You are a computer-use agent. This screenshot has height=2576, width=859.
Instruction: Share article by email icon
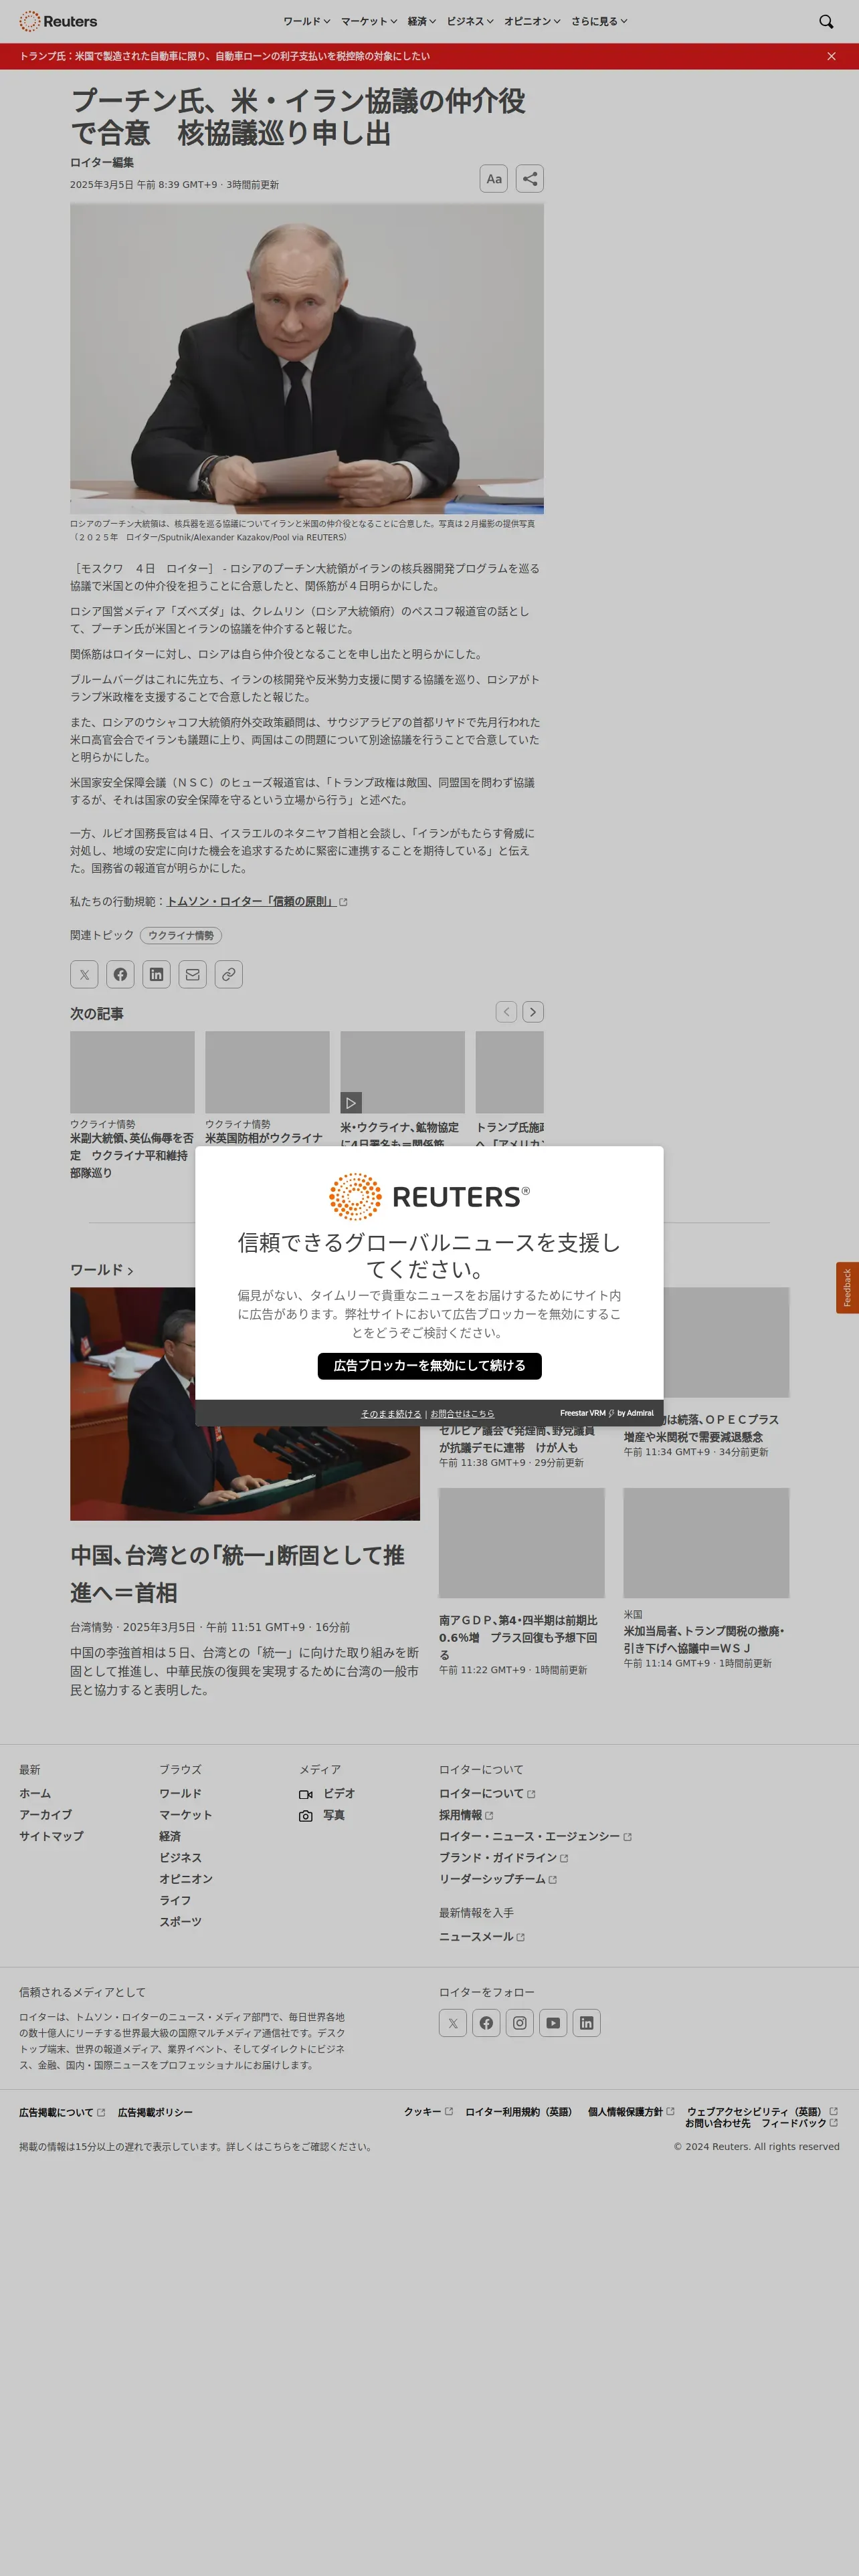coord(192,974)
